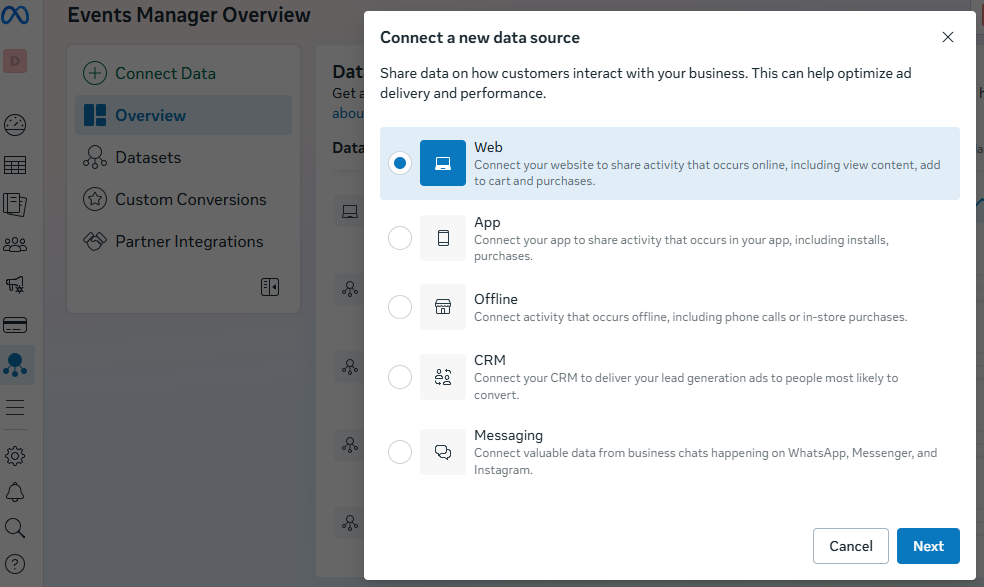The width and height of the screenshot is (984, 587).
Task: Click the Meta logo icon
Action: tap(15, 17)
